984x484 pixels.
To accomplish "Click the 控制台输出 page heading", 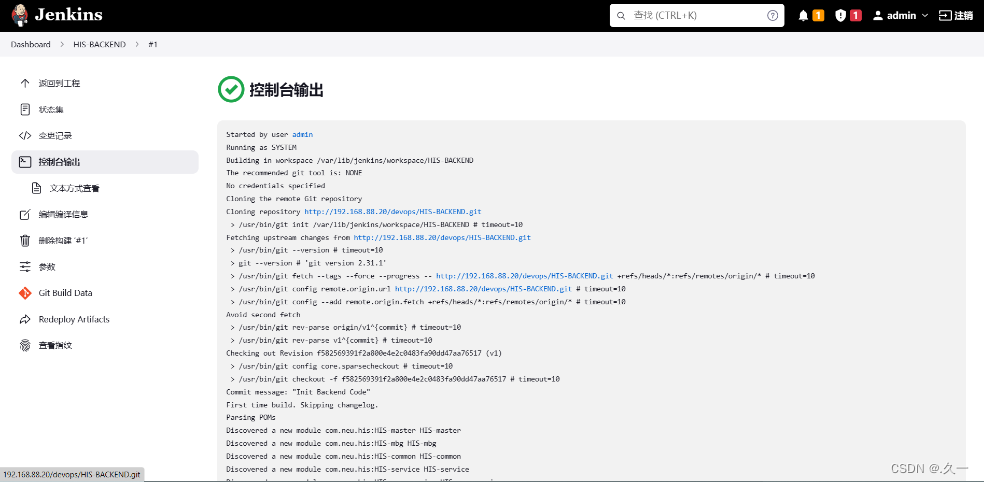I will [286, 90].
